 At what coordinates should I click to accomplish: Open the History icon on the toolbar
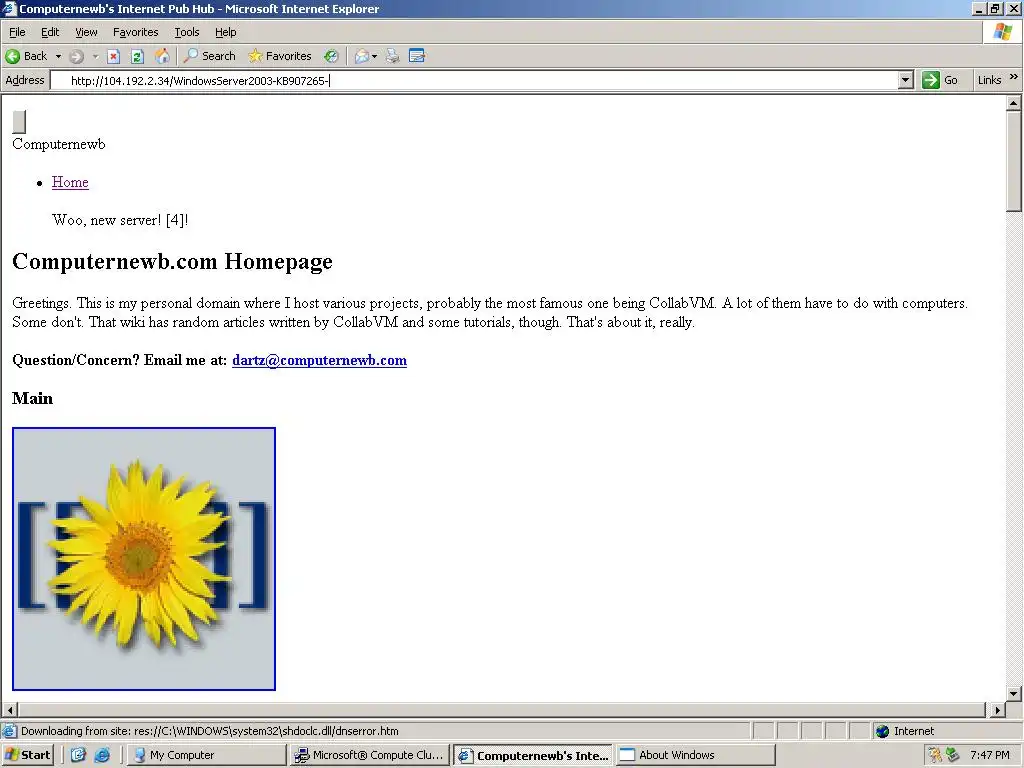332,56
